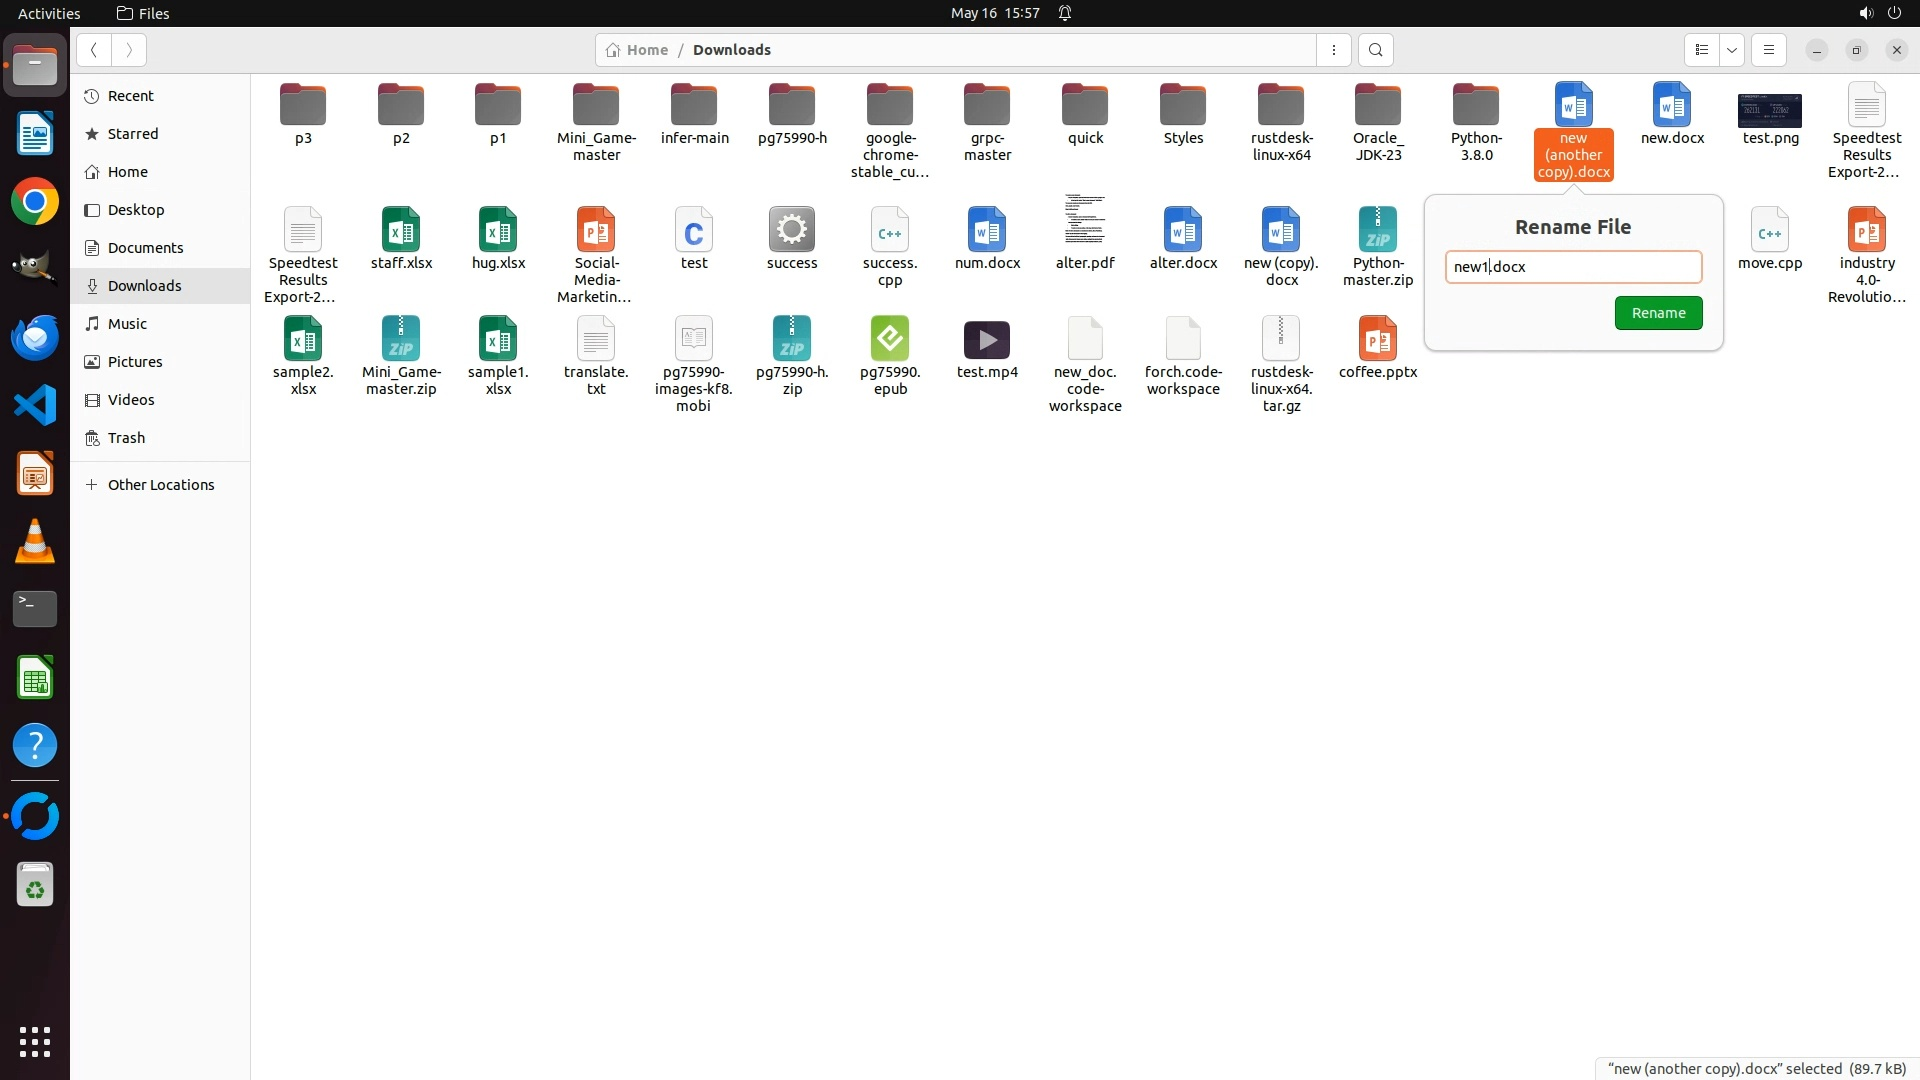This screenshot has width=1920, height=1080.
Task: Open Visual Studio Code from dock
Action: tap(35, 406)
